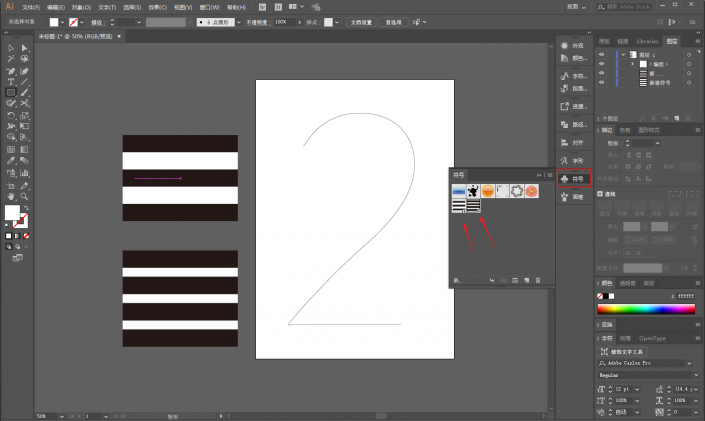Open Adobe Bridge via Br icon
Viewport: 705px width, 421px height.
[263, 7]
